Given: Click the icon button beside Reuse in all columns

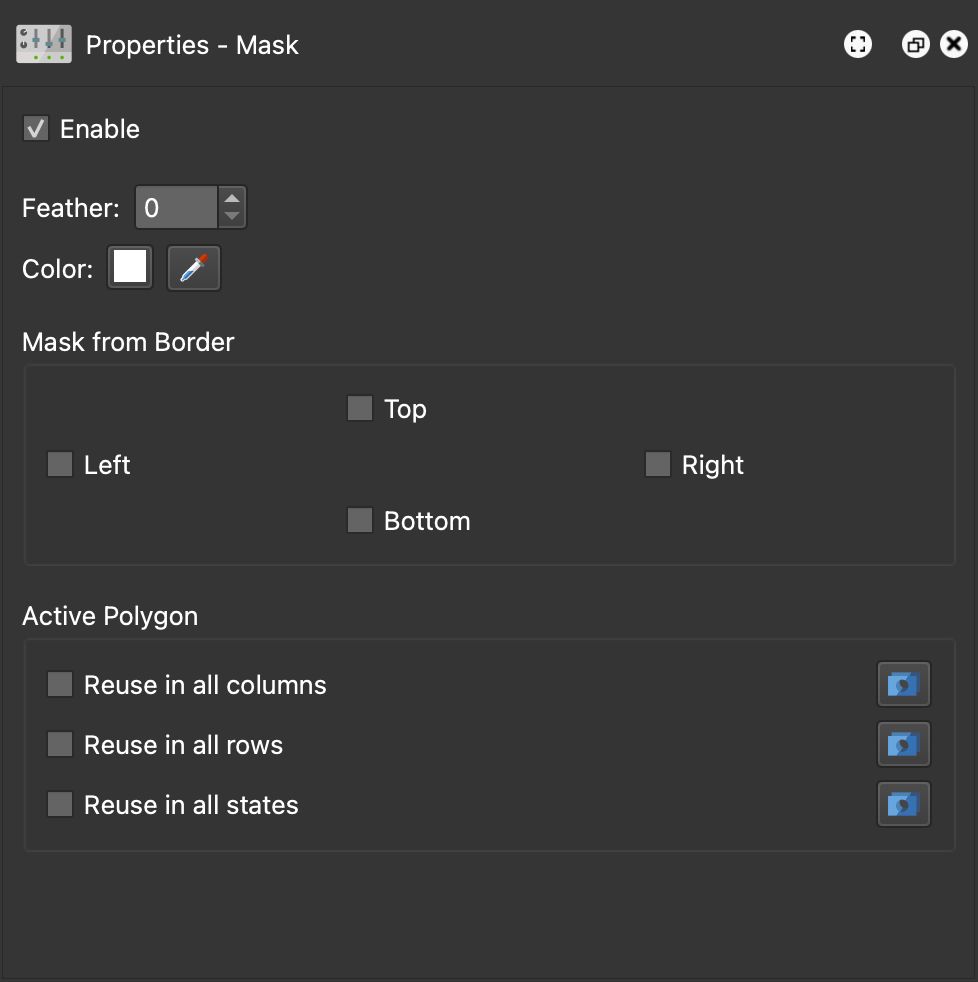Looking at the screenshot, I should coord(903,684).
